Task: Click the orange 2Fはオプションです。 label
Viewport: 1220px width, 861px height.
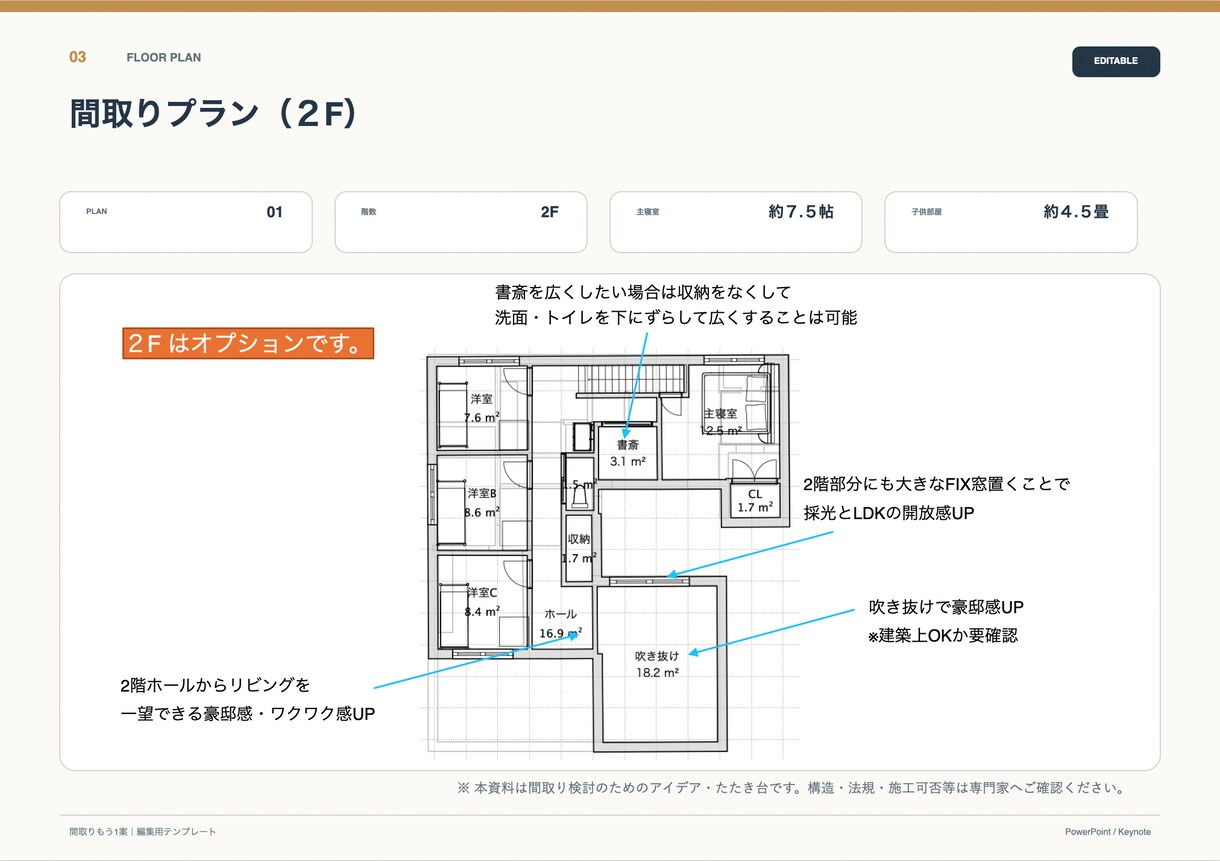Action: tap(248, 343)
